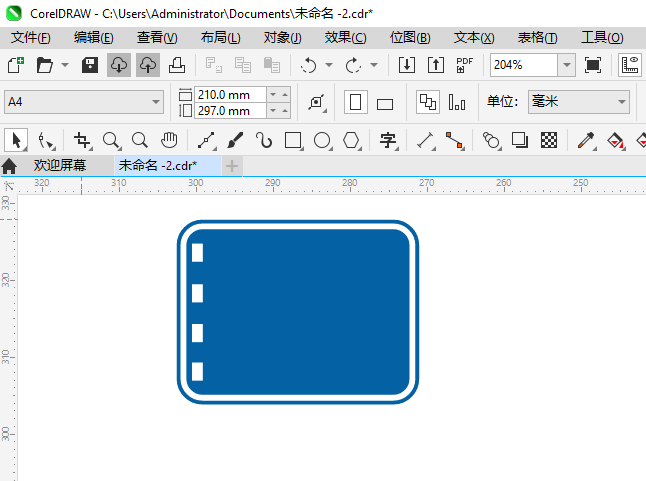
Task: Select the Zoom tool with flyout
Action: coord(112,140)
